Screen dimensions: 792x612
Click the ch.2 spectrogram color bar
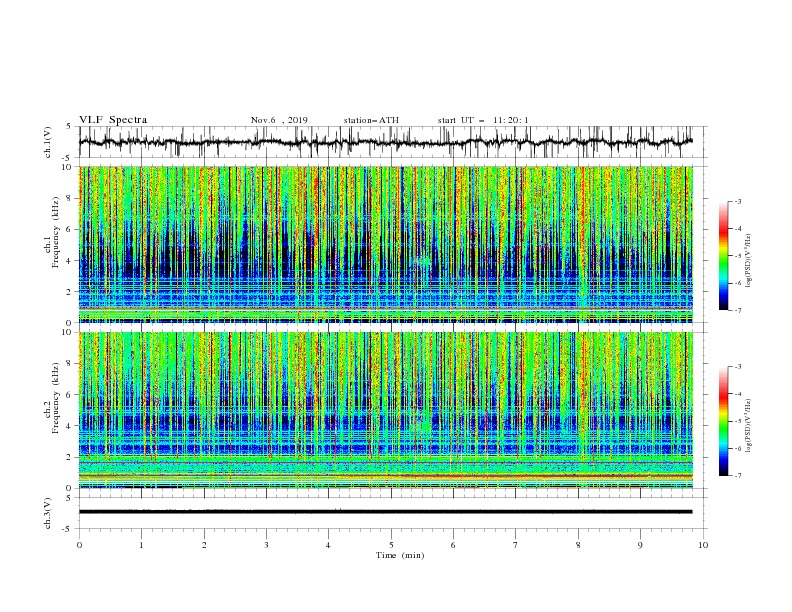click(724, 421)
